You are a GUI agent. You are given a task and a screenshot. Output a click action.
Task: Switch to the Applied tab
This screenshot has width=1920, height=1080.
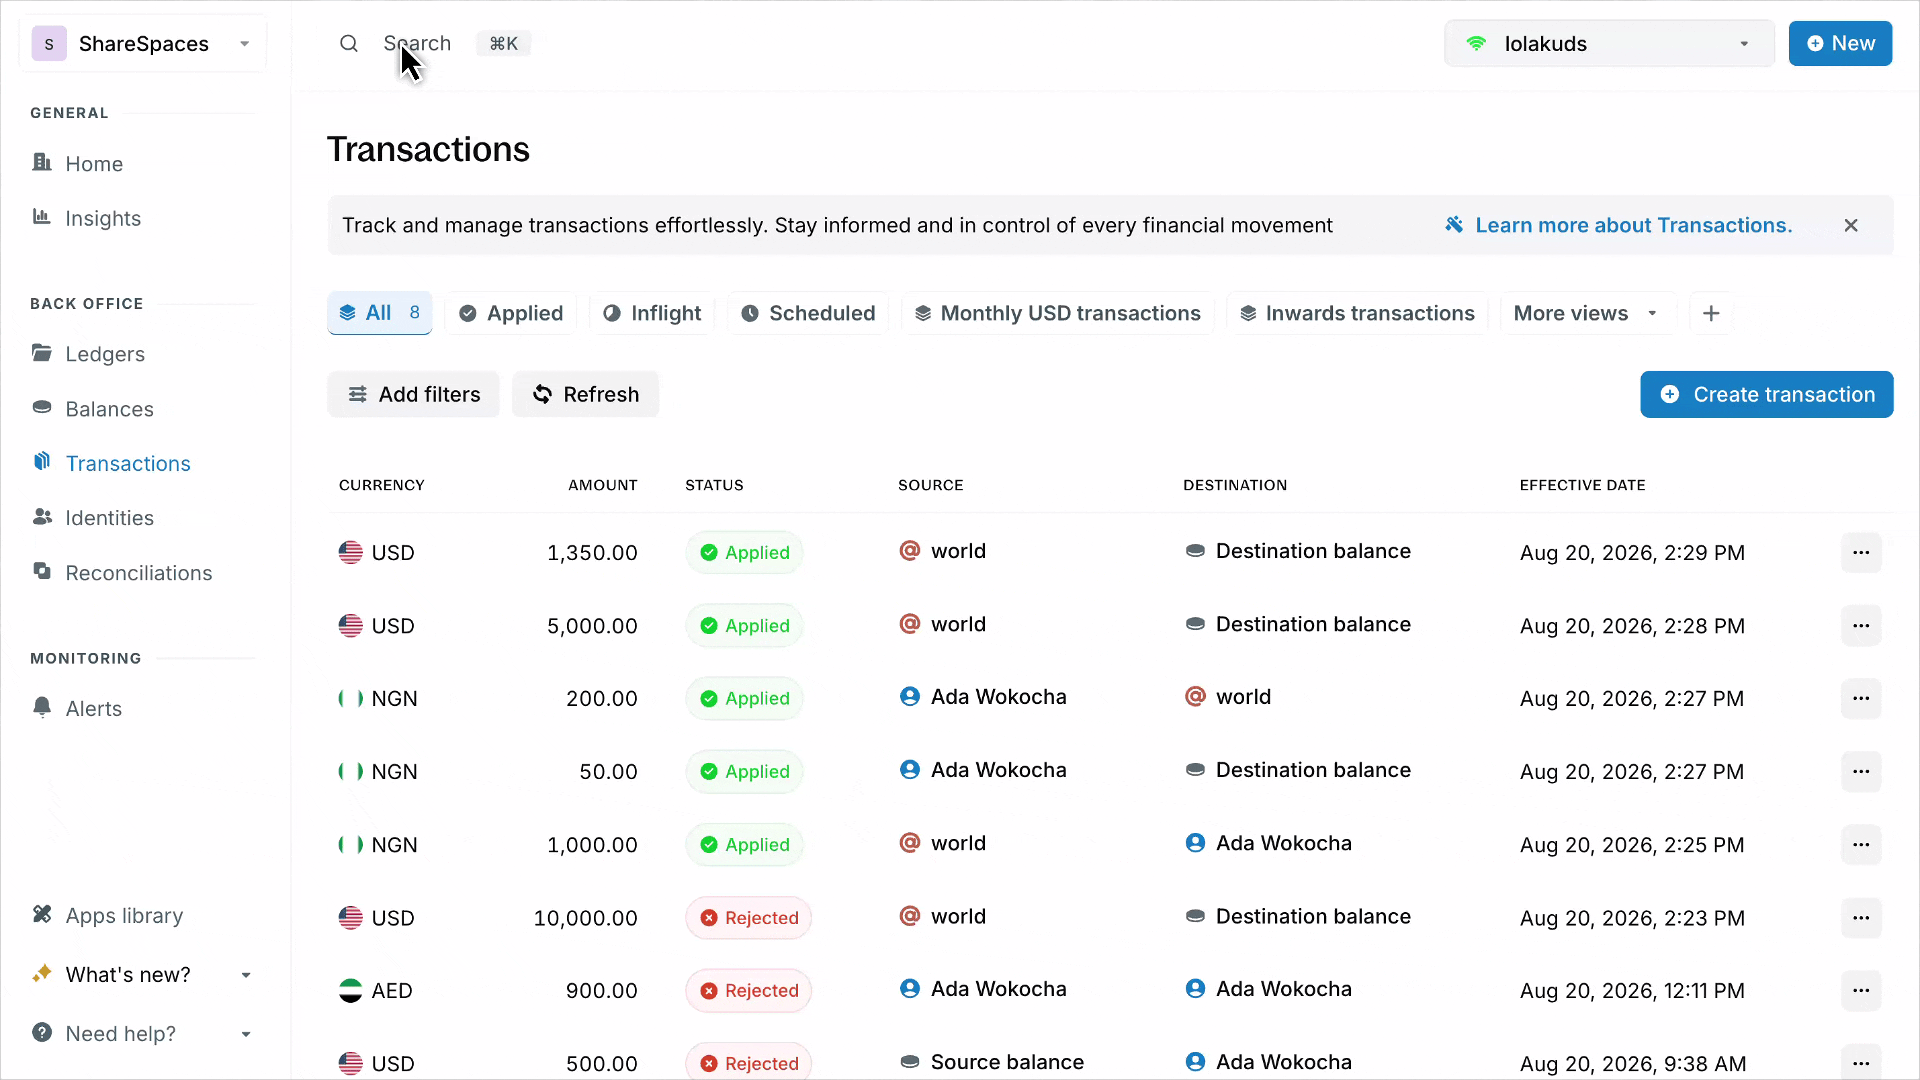(x=511, y=314)
